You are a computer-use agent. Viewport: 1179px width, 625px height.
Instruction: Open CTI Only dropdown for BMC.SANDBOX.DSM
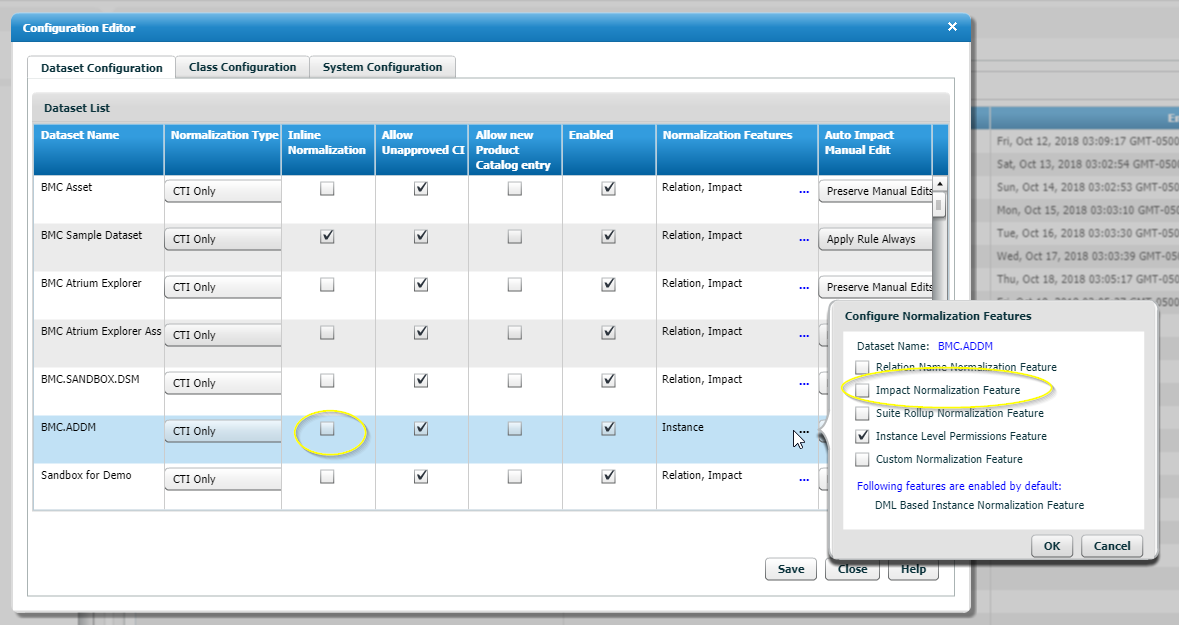coord(223,384)
